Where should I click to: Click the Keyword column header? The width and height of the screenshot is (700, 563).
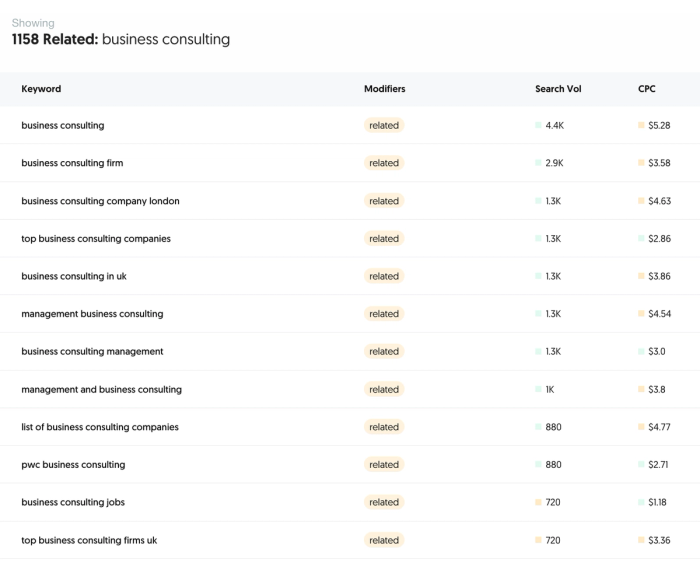pos(41,89)
